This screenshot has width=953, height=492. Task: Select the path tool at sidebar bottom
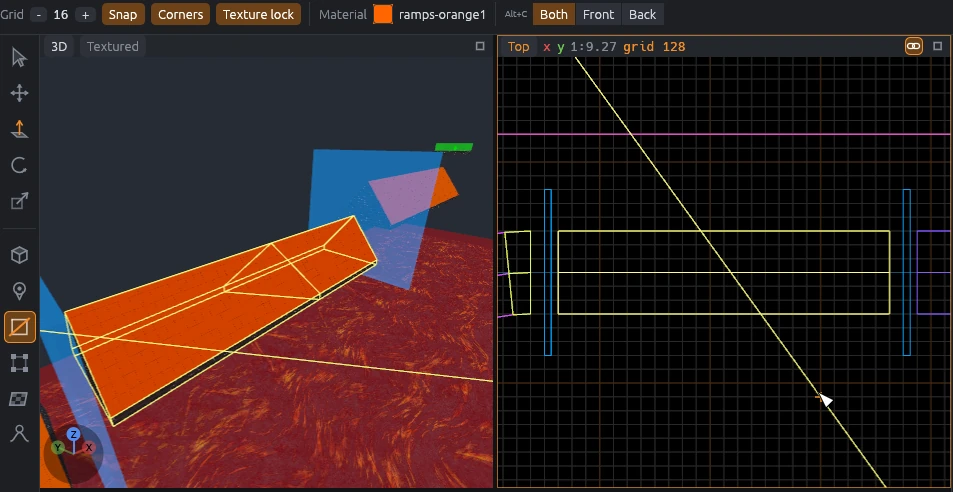click(19, 434)
